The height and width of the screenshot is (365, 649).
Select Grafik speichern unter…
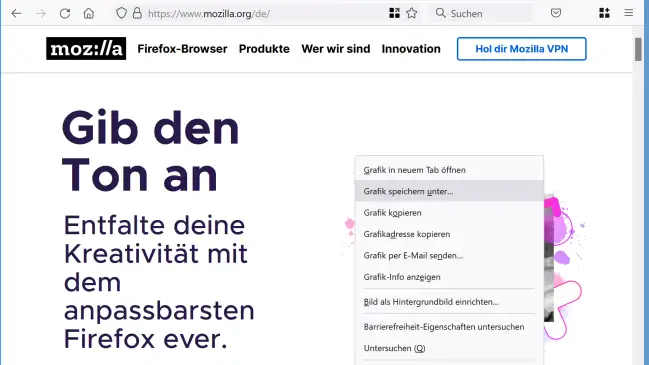click(x=449, y=191)
